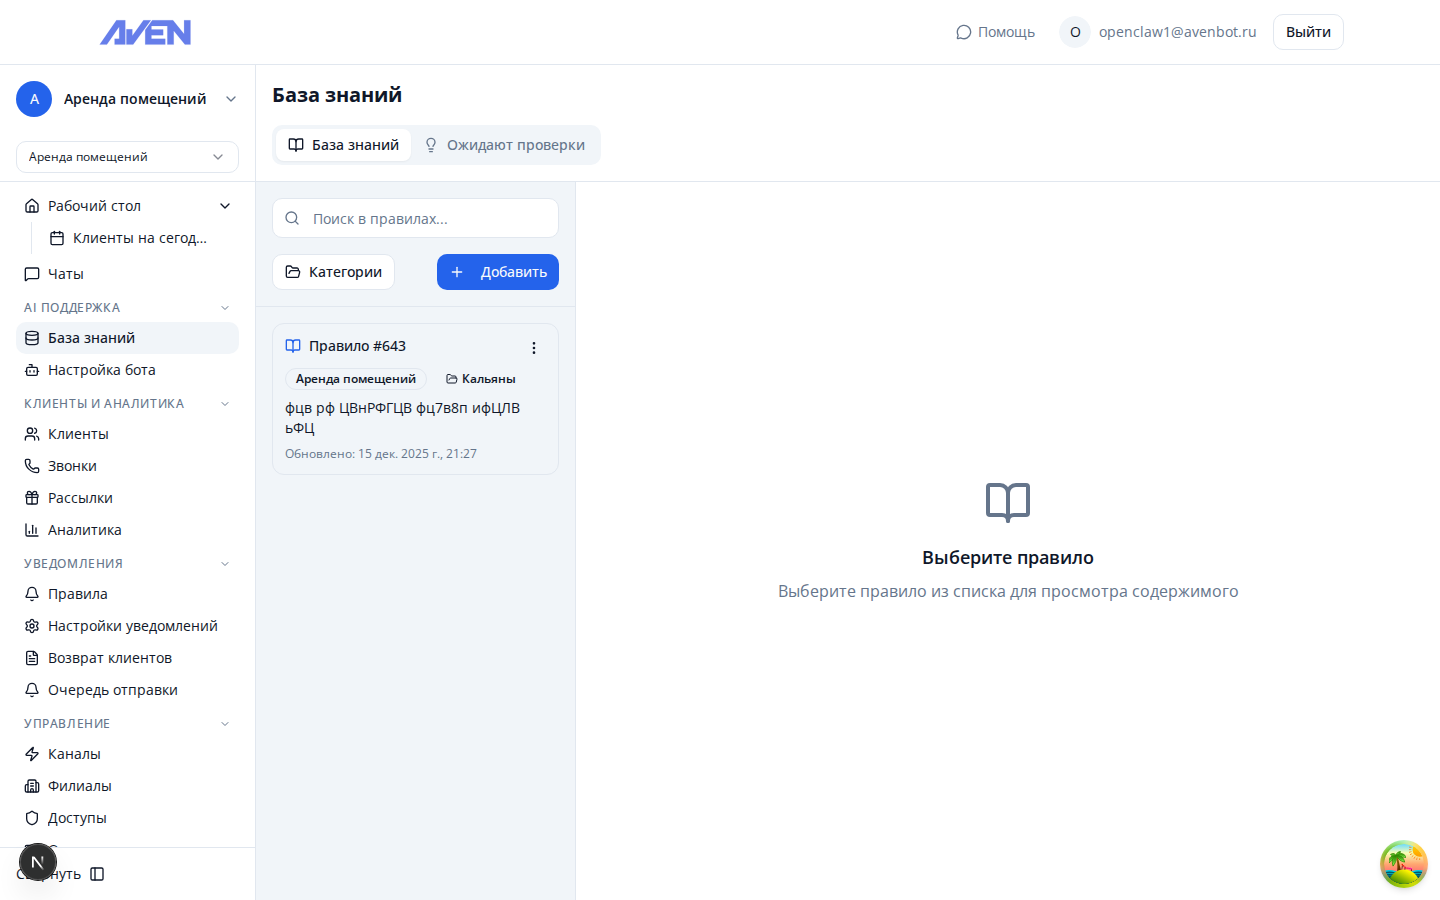
Task: Open Чаты from the sidebar
Action: pos(66,274)
